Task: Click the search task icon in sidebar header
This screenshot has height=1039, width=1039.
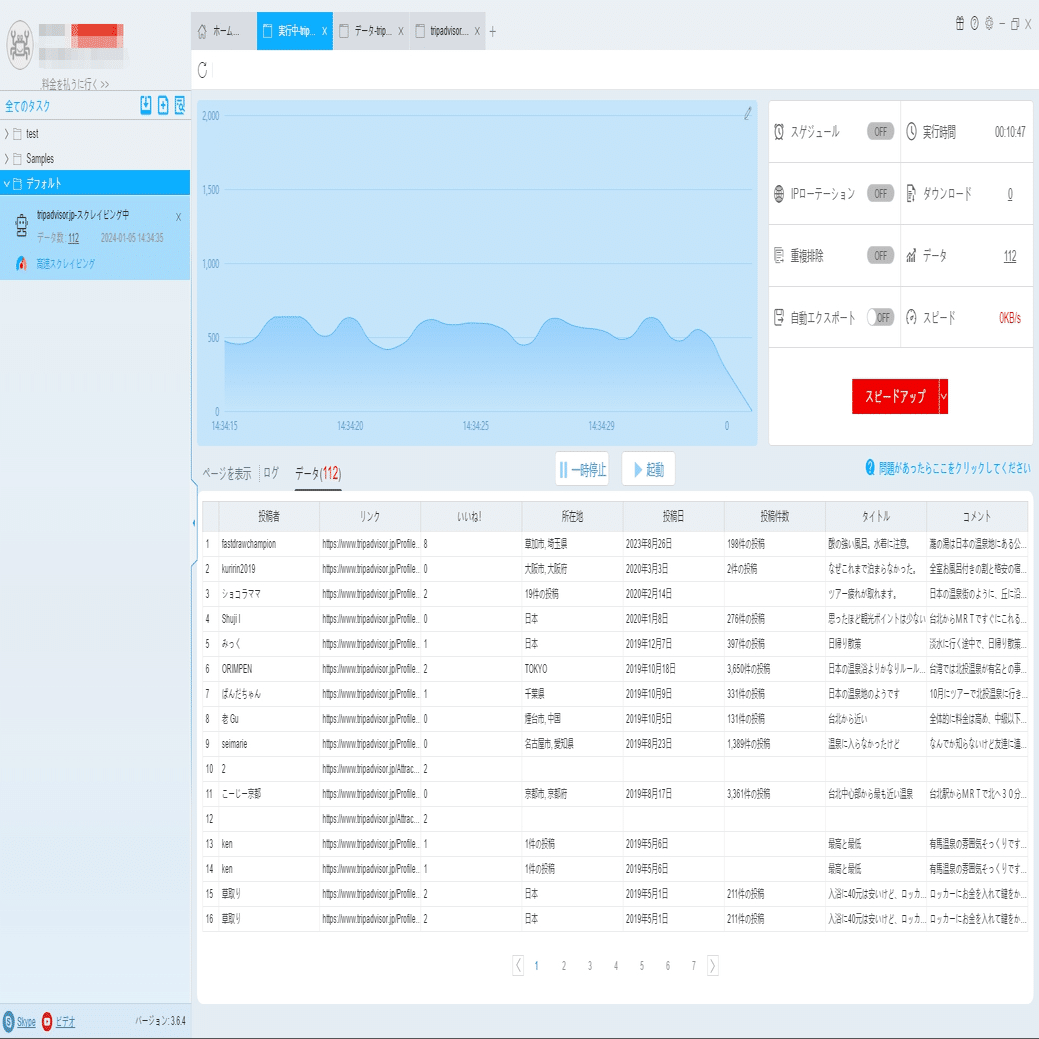Action: (180, 105)
